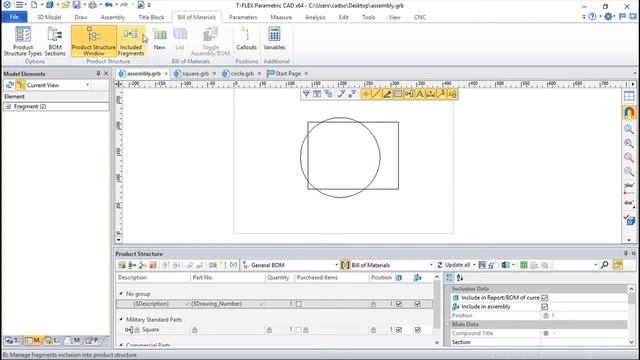Click the Update all button
The height and width of the screenshot is (360, 640).
454,265
